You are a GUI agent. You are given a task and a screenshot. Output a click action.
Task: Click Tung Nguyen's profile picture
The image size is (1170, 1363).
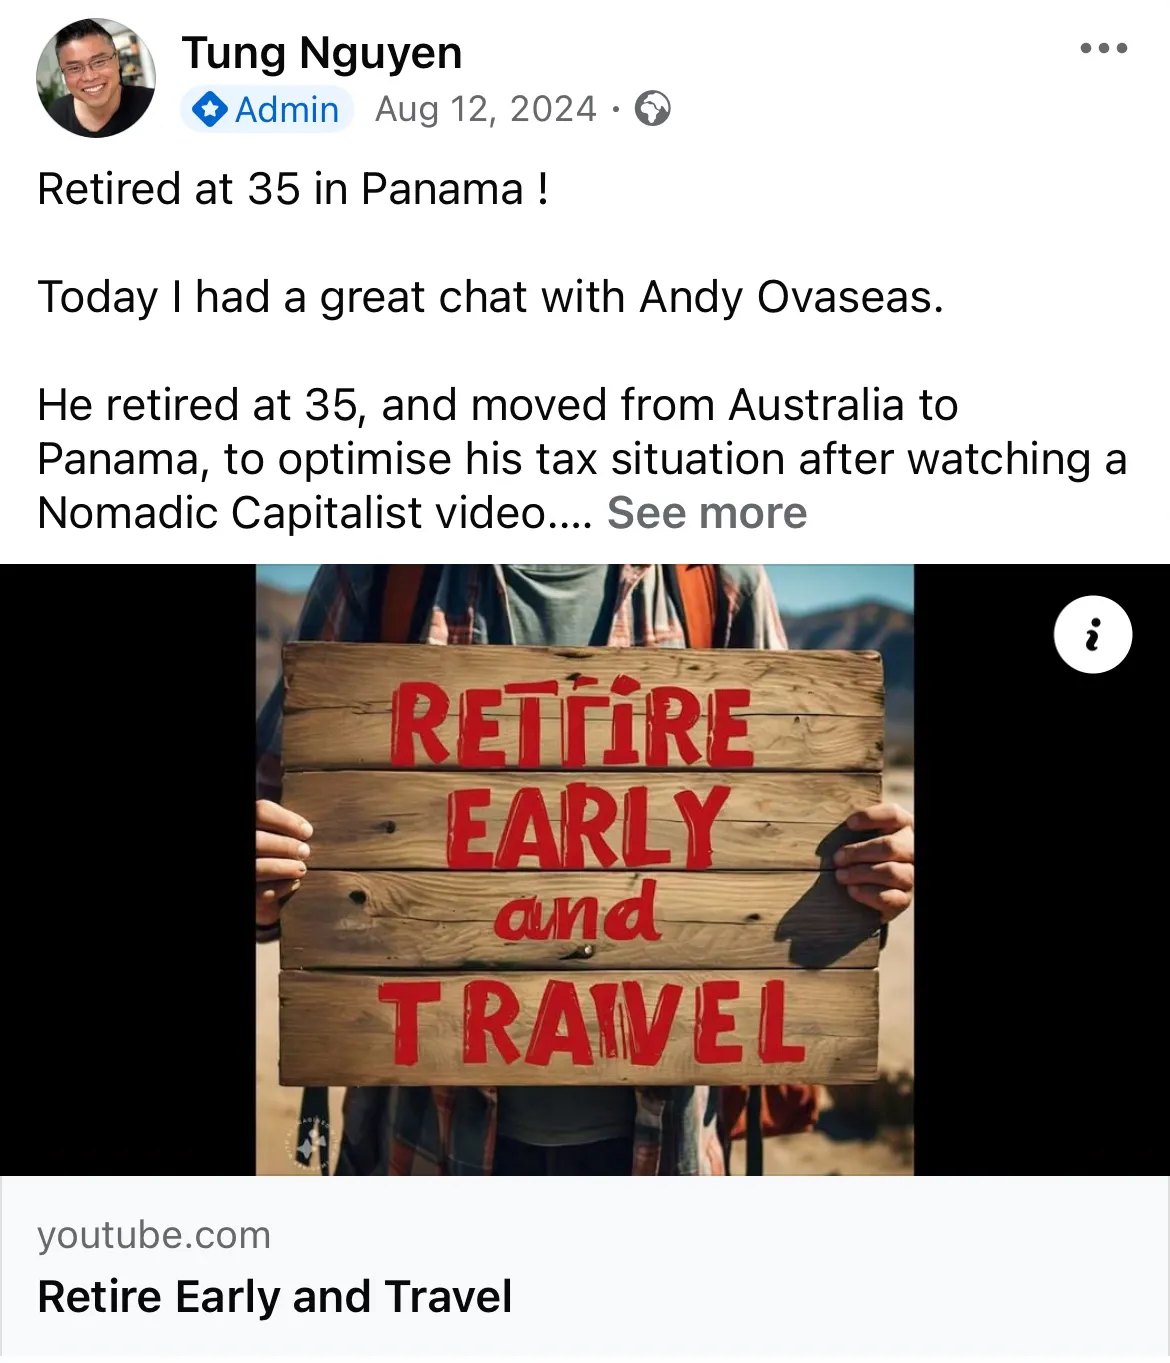pos(96,78)
